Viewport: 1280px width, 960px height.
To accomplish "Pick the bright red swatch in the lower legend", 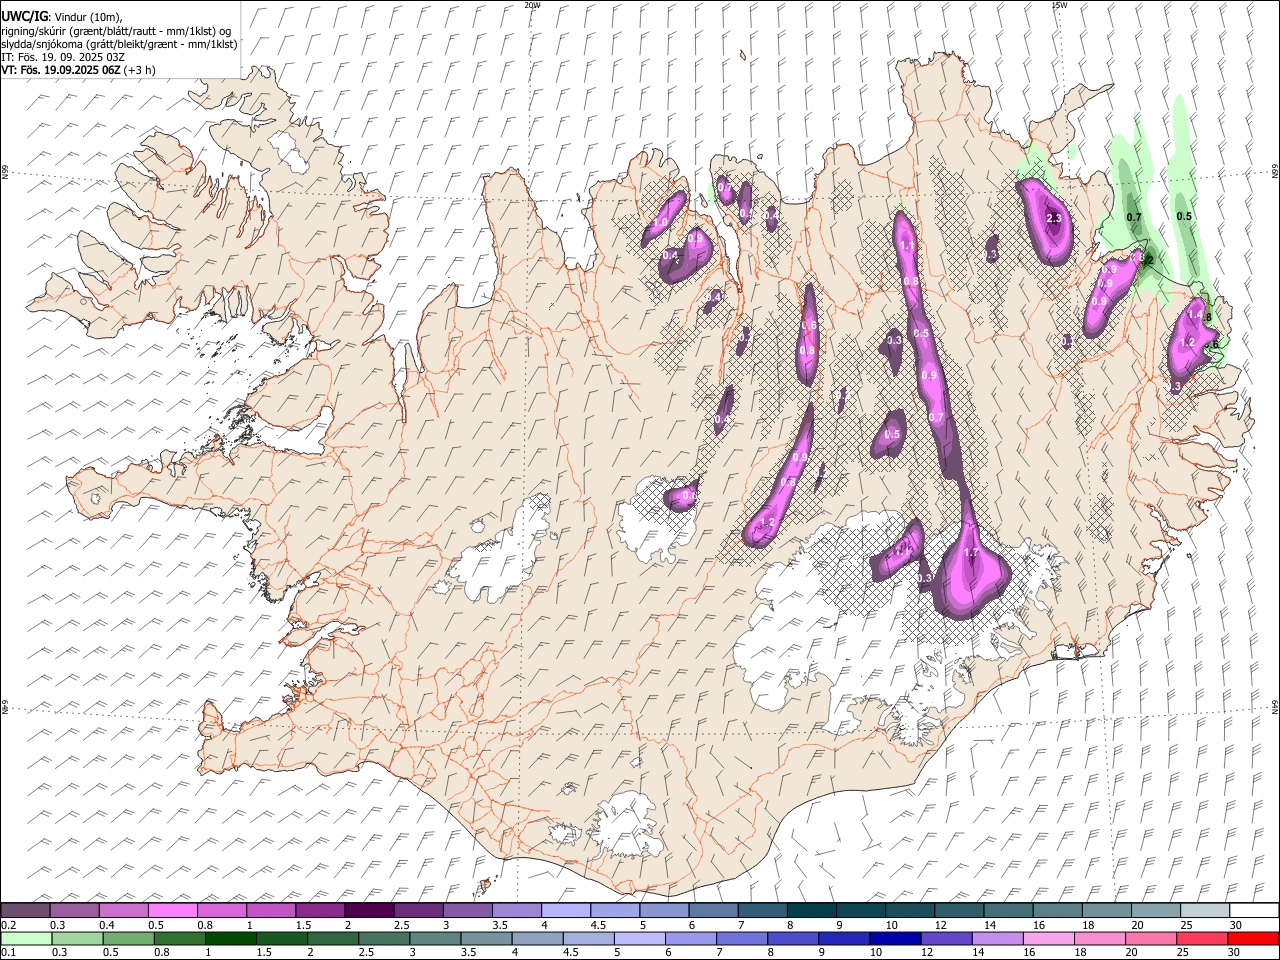I will point(1253,939).
